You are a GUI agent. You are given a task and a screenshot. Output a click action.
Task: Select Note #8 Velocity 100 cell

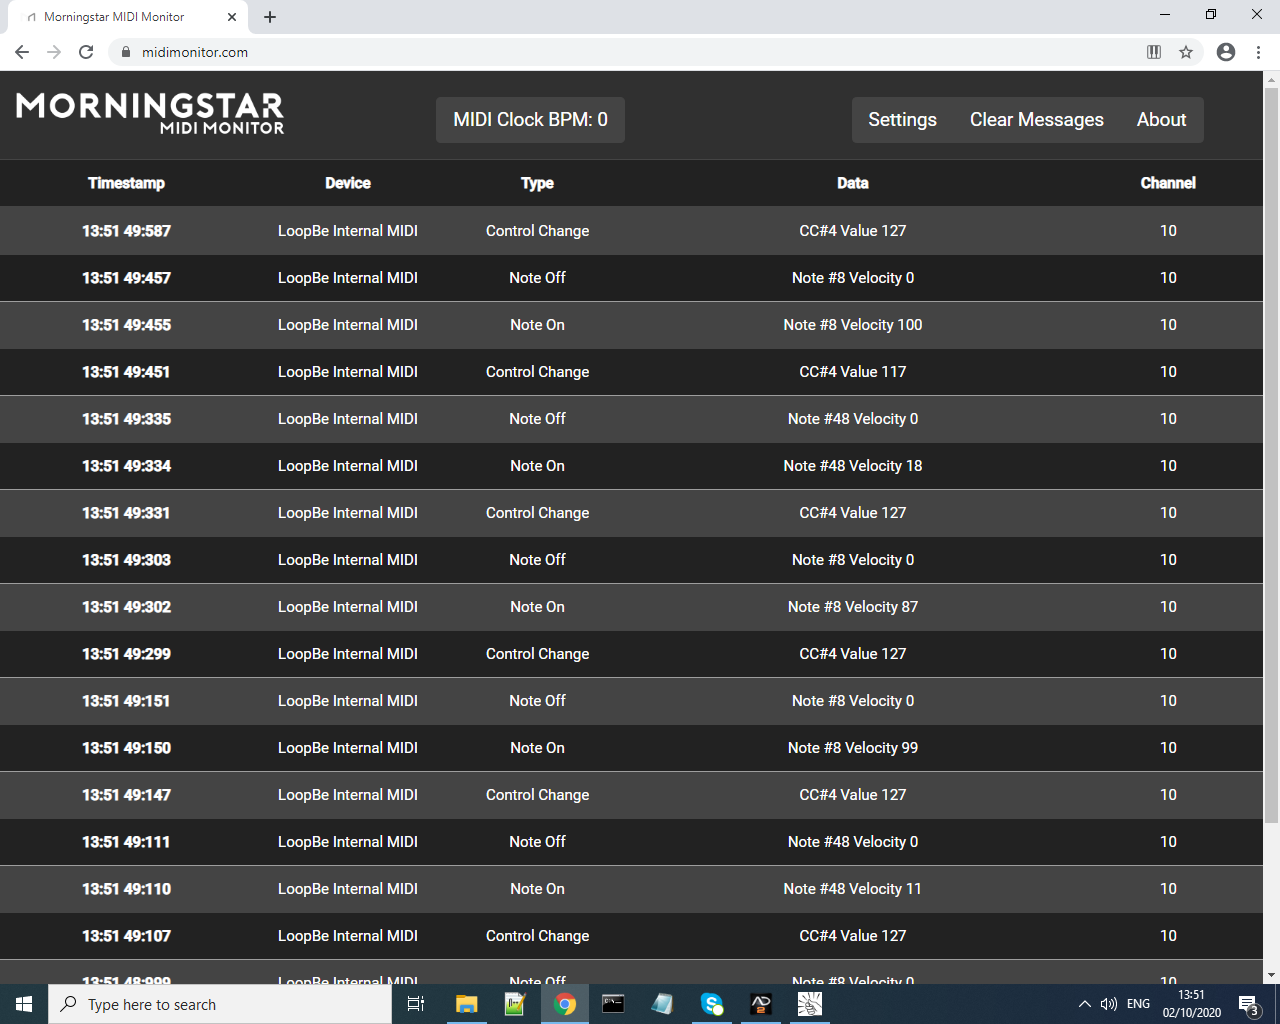pyautogui.click(x=853, y=325)
